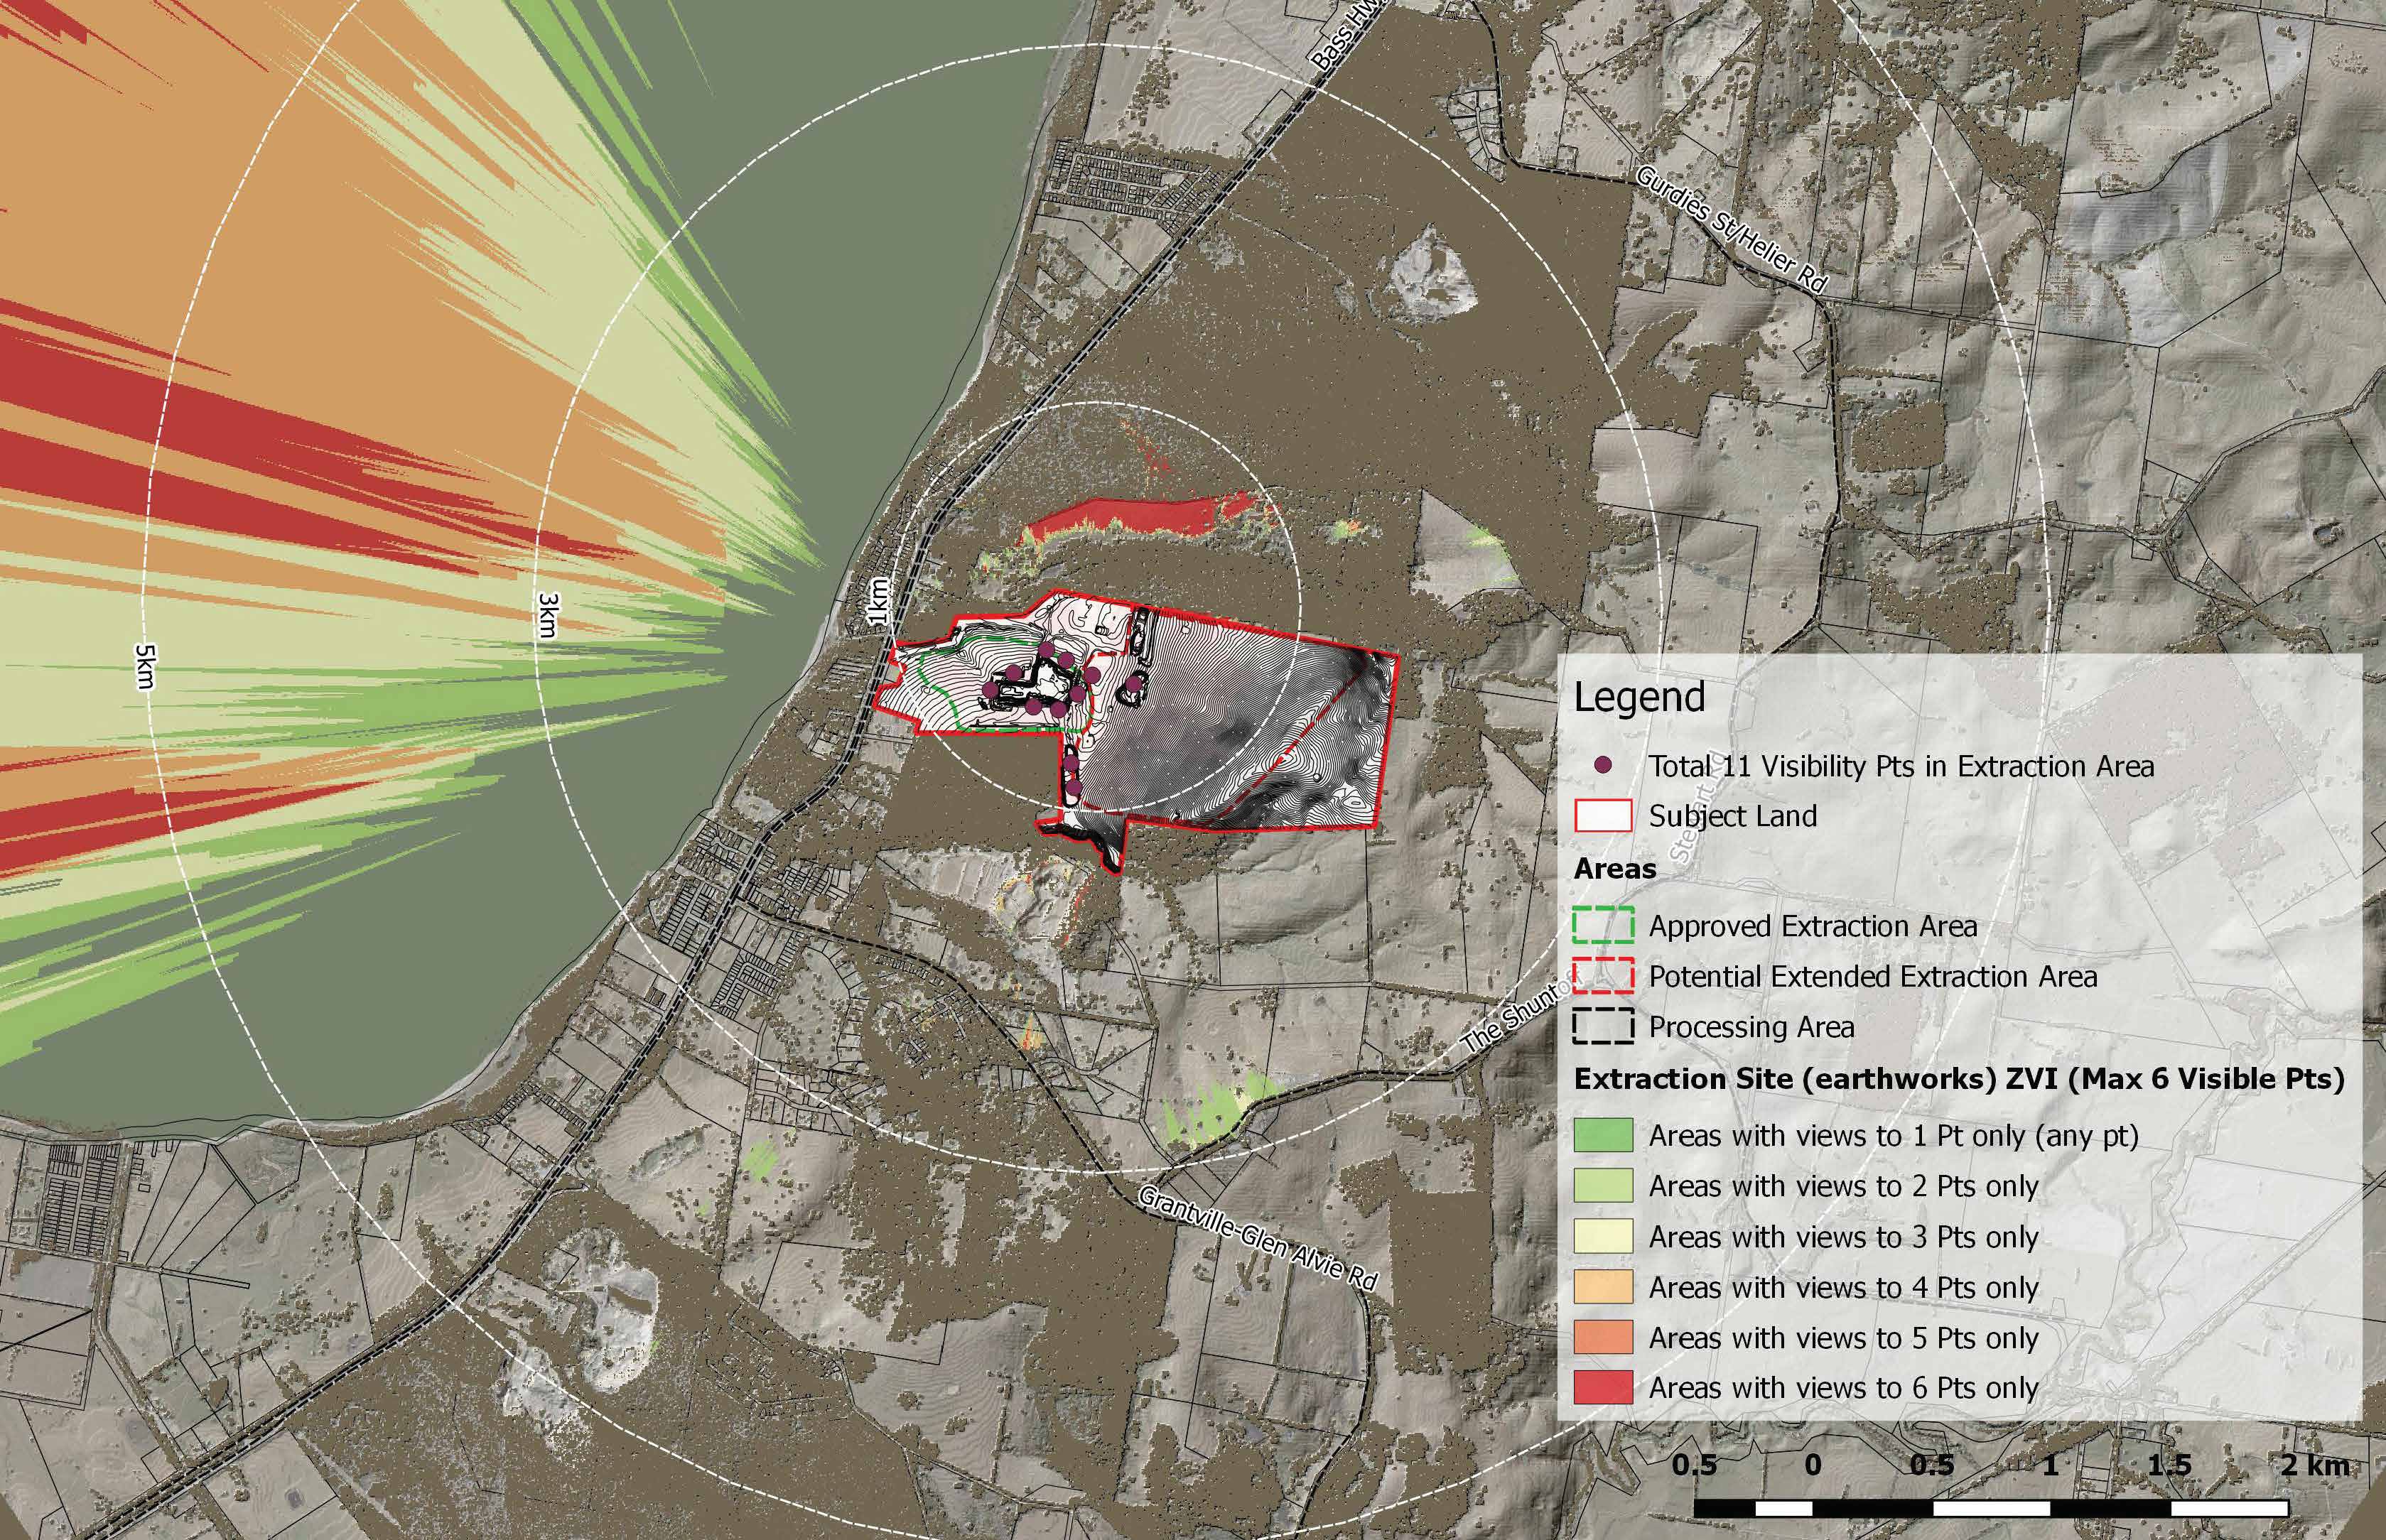Click the green dashed Approved Extraction Area symbol
This screenshot has width=2386, height=1540.
1603,925
